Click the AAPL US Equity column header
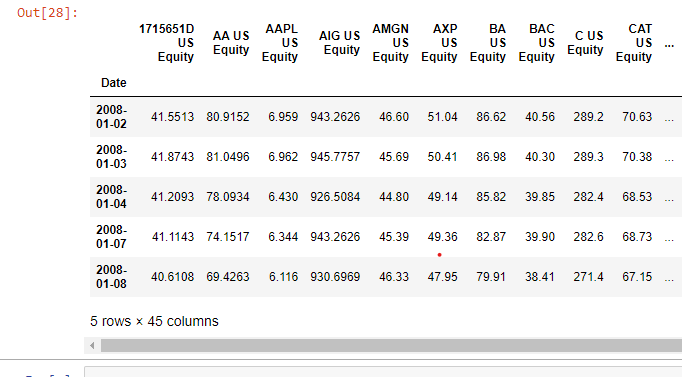This screenshot has width=682, height=377. click(280, 43)
